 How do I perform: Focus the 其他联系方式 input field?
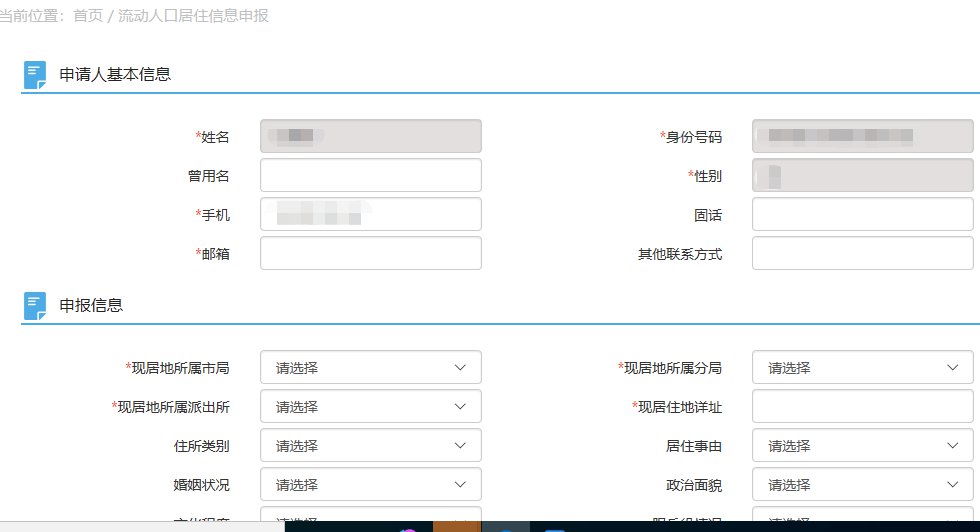click(862, 254)
